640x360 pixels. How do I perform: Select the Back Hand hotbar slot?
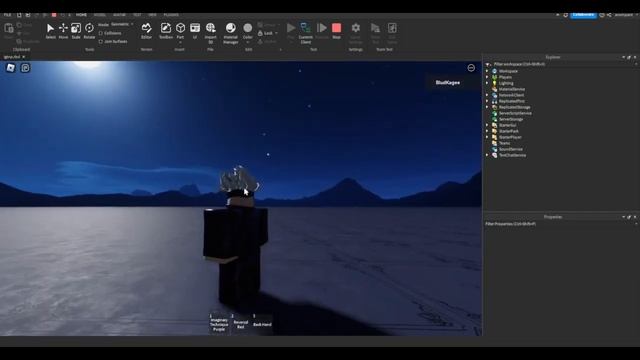(x=262, y=324)
